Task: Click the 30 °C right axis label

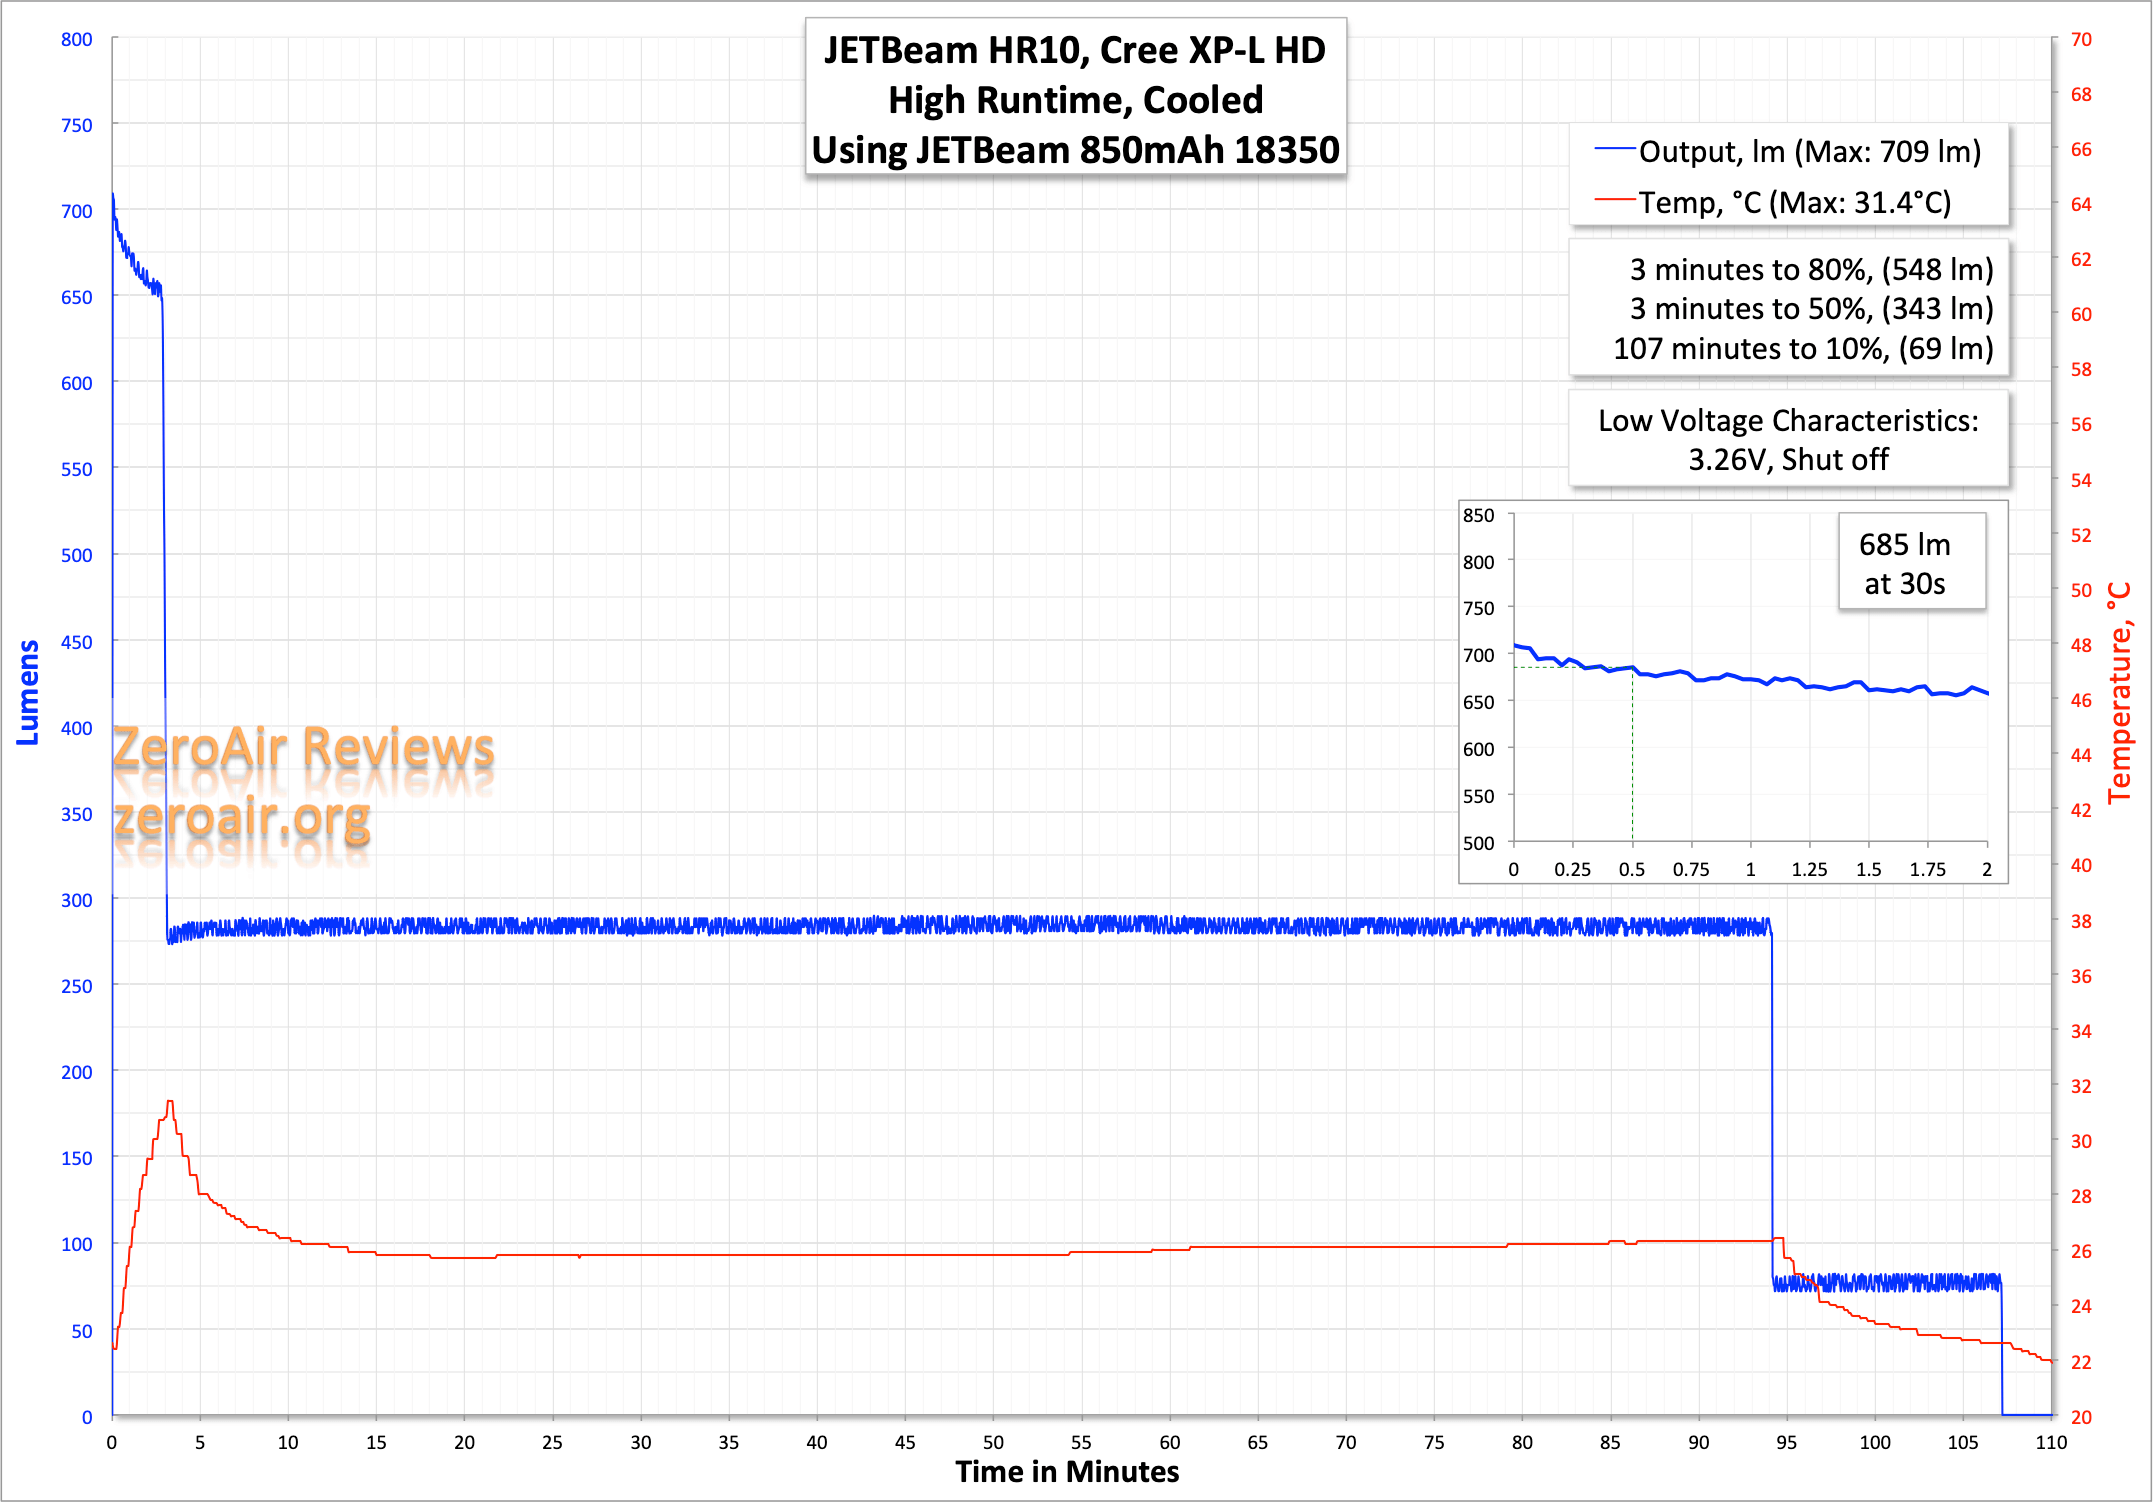Action: pyautogui.click(x=2081, y=1141)
